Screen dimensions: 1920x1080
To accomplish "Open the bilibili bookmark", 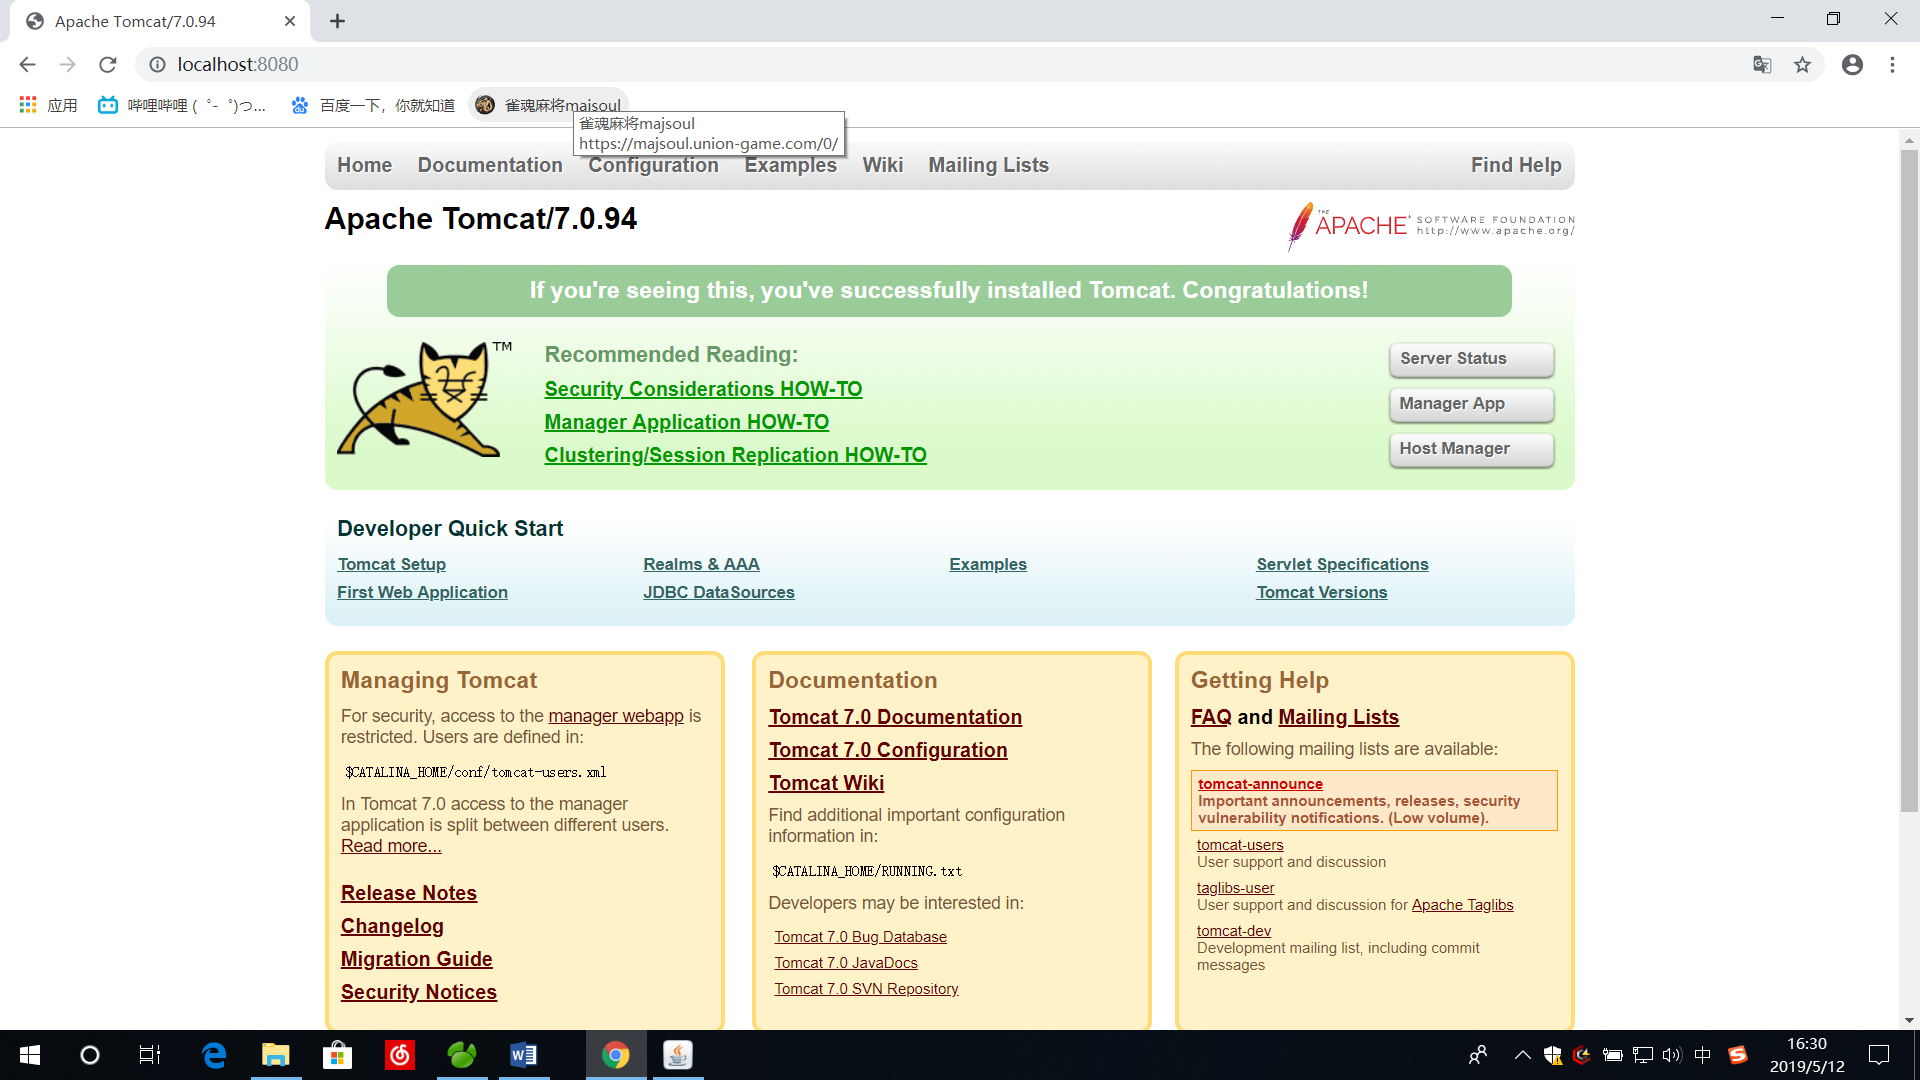I will click(182, 105).
